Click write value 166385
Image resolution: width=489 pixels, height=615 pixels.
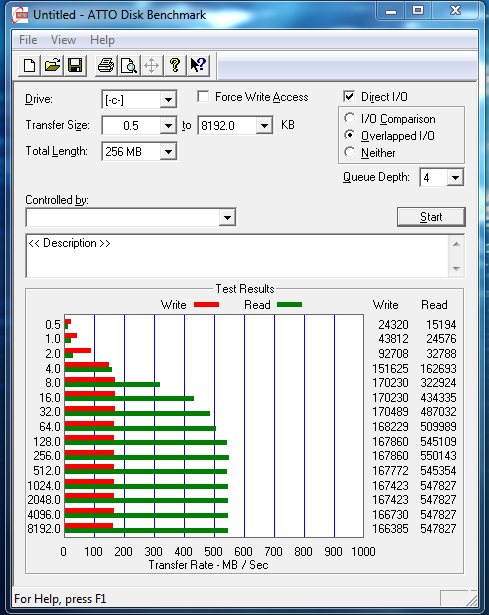pos(390,529)
